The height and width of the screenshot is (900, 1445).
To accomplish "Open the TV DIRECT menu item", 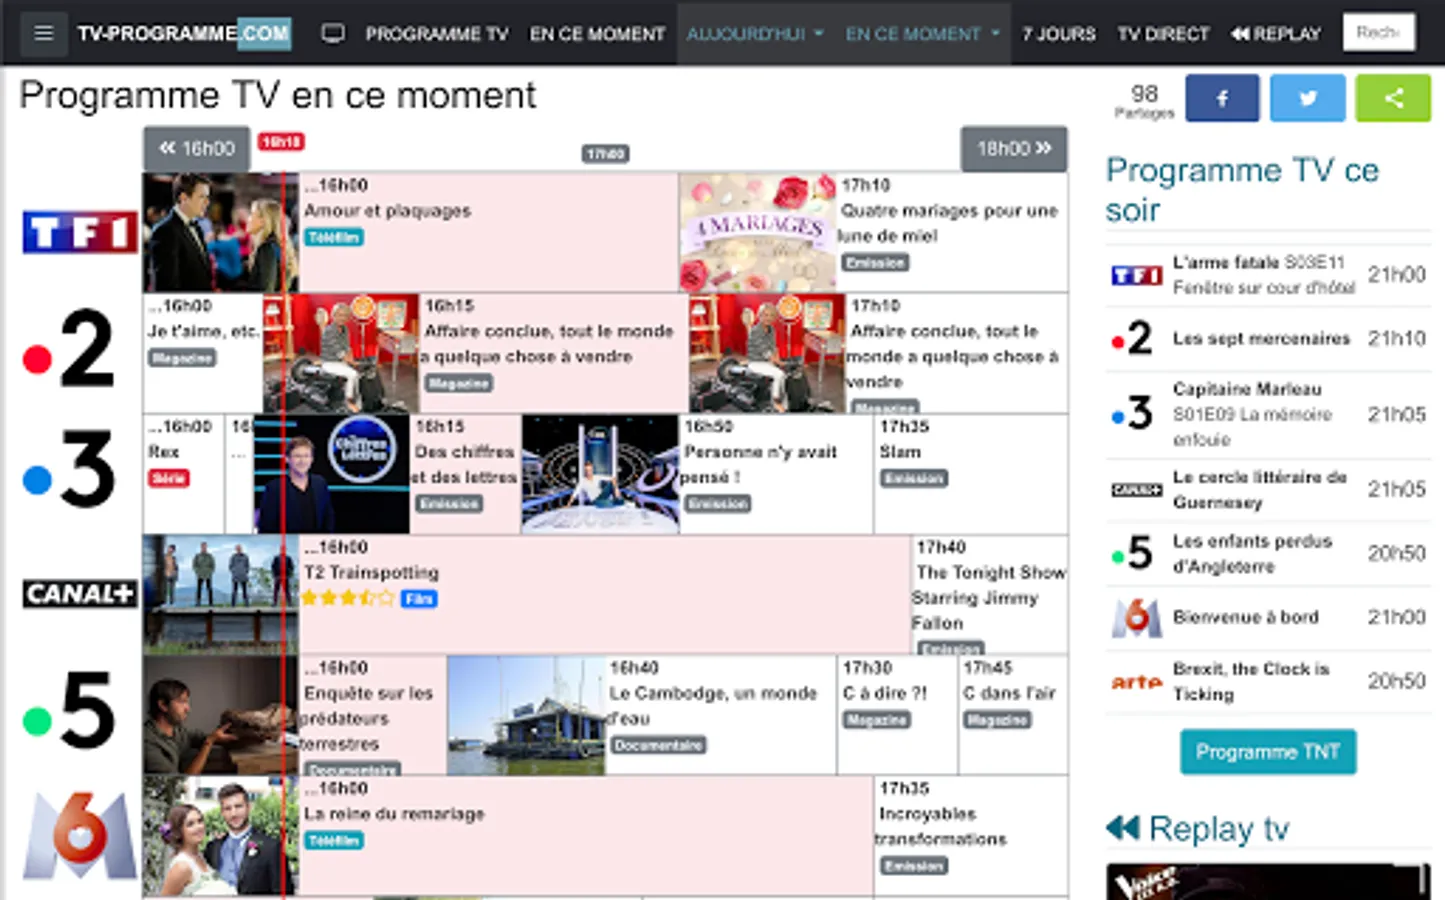I will 1163,33.
